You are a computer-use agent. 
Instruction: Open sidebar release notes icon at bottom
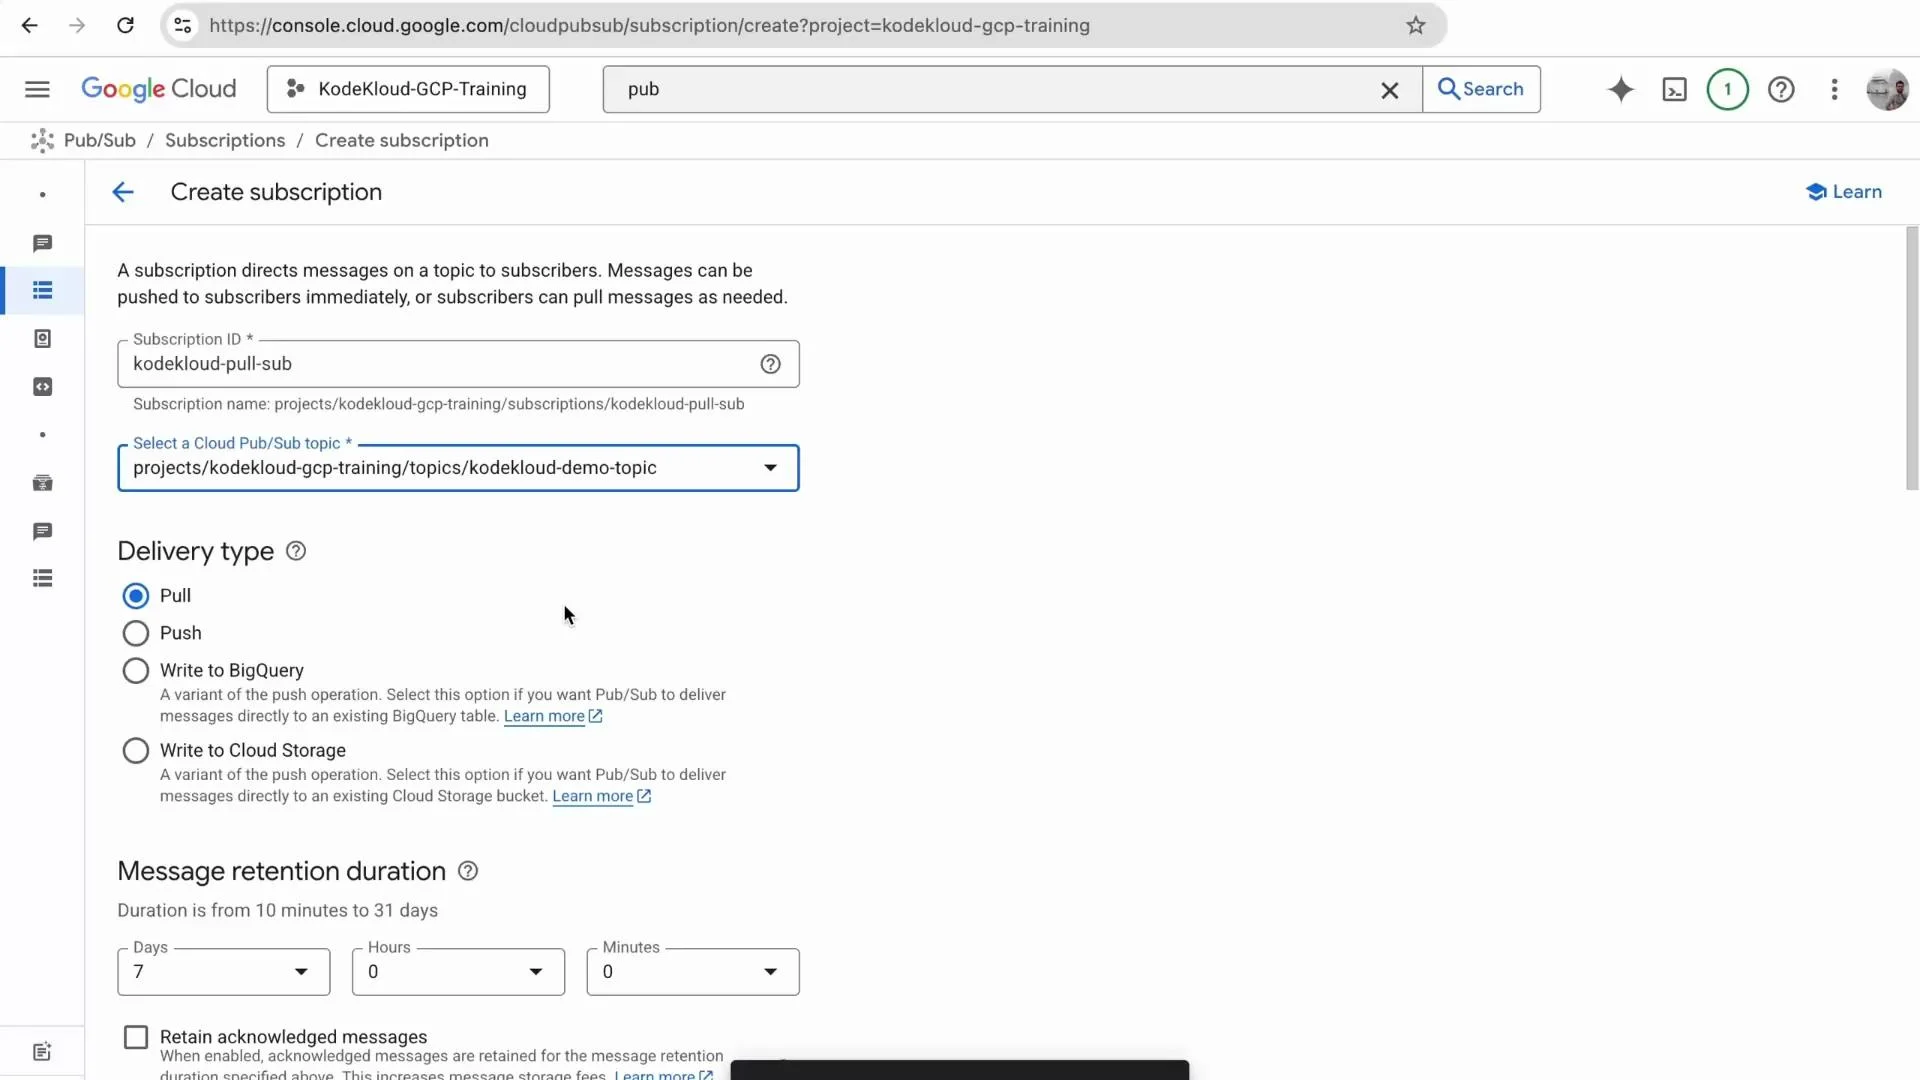[x=42, y=1052]
